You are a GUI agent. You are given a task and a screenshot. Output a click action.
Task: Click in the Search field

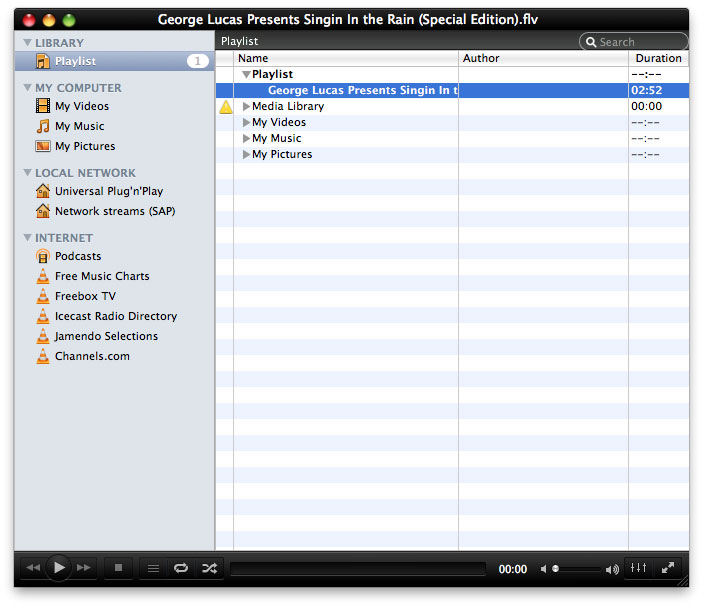(x=634, y=42)
